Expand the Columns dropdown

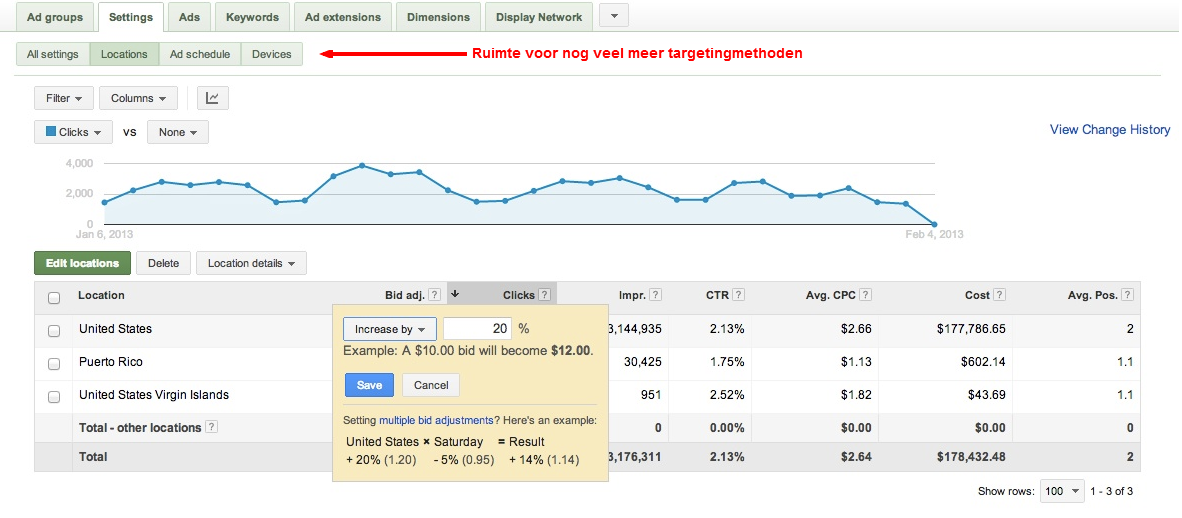(138, 98)
